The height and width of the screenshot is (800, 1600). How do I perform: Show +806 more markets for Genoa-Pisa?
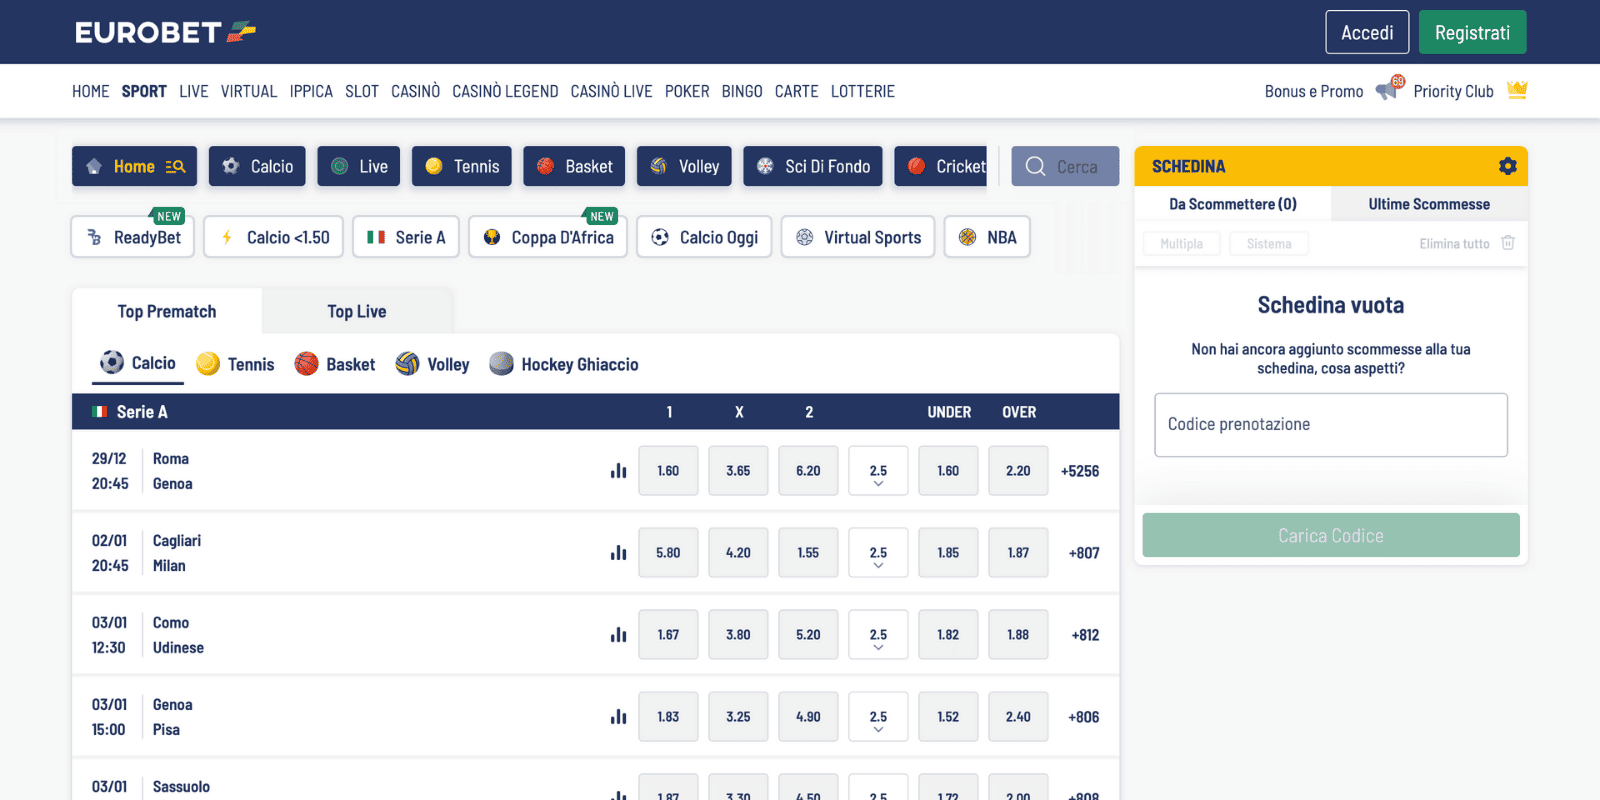click(1084, 717)
